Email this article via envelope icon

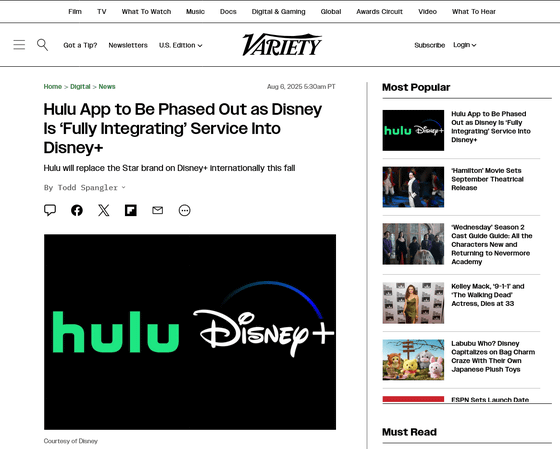point(158,210)
